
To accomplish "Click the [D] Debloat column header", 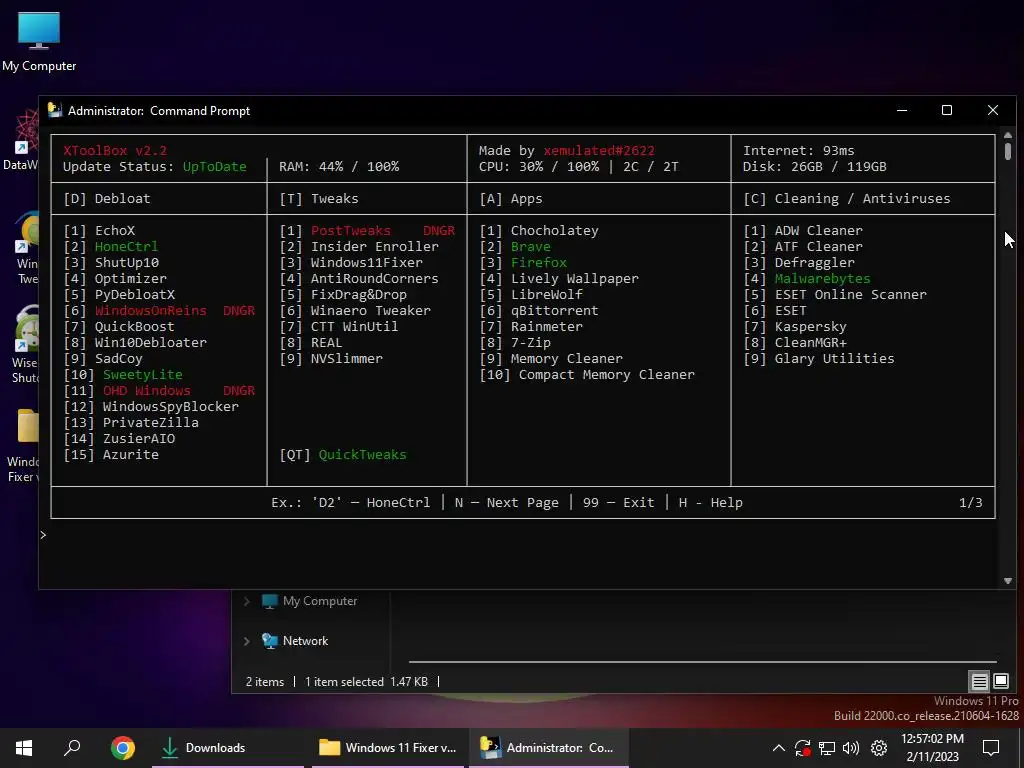I will click(x=107, y=199).
